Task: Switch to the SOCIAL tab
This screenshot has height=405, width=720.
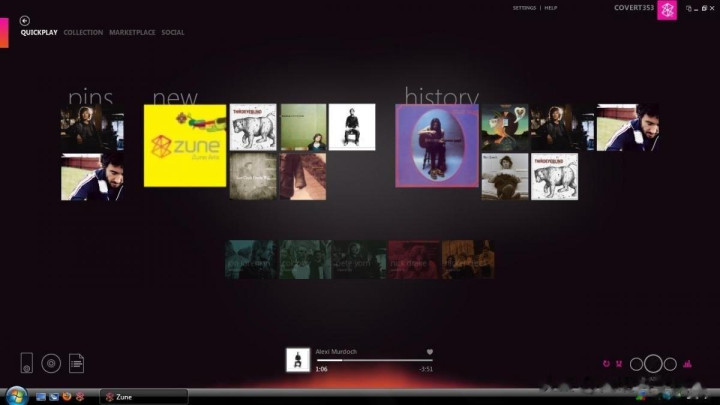Action: [173, 33]
